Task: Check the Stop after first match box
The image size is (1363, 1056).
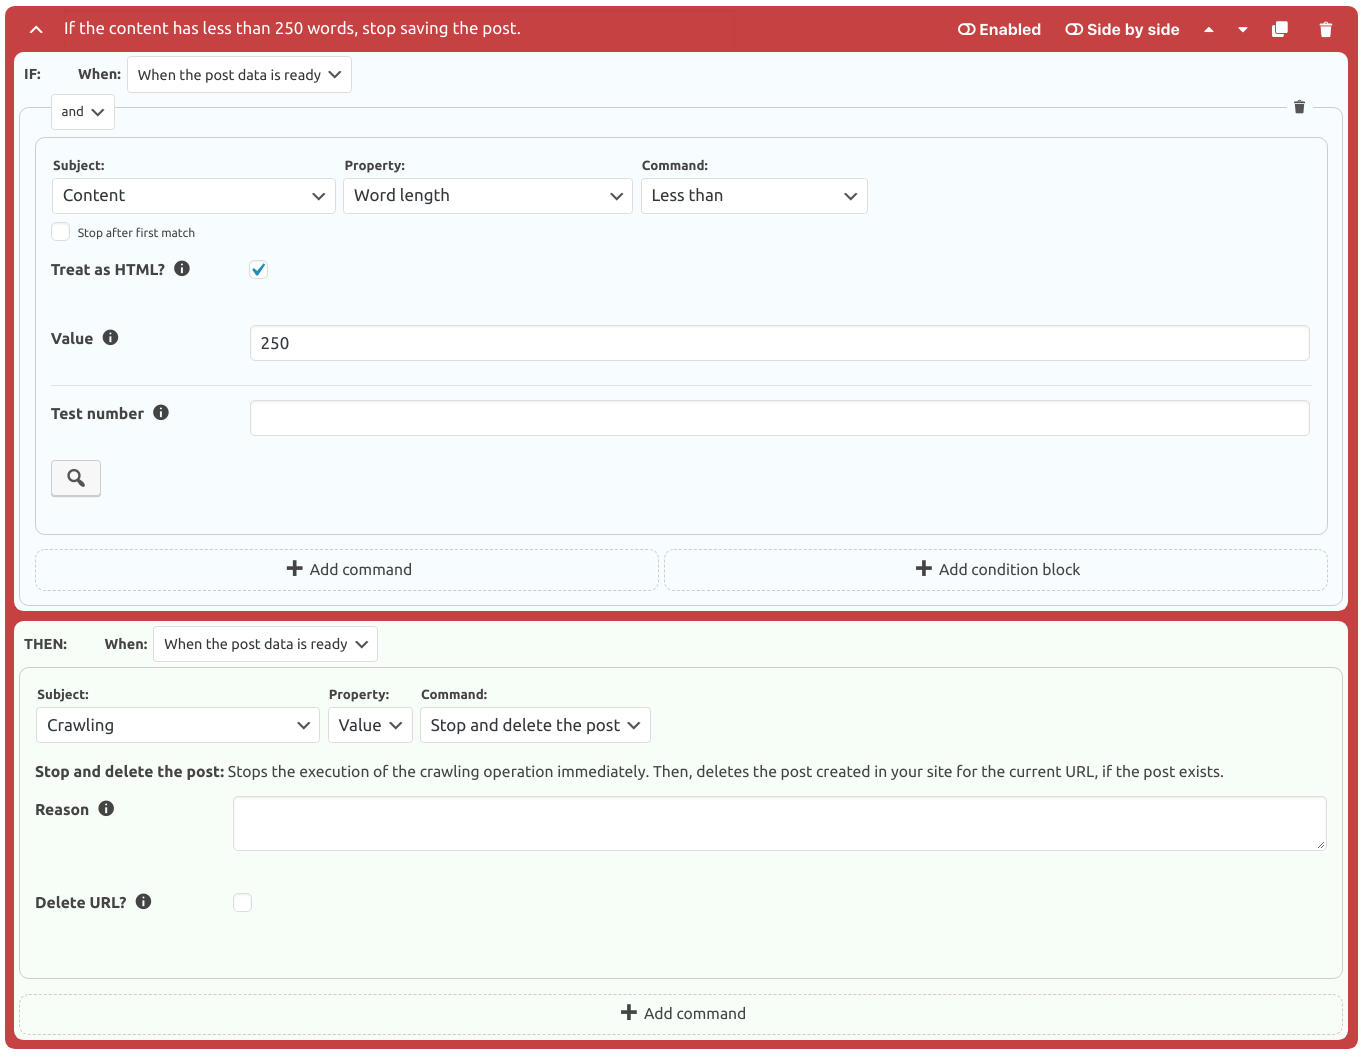Action: pos(61,232)
